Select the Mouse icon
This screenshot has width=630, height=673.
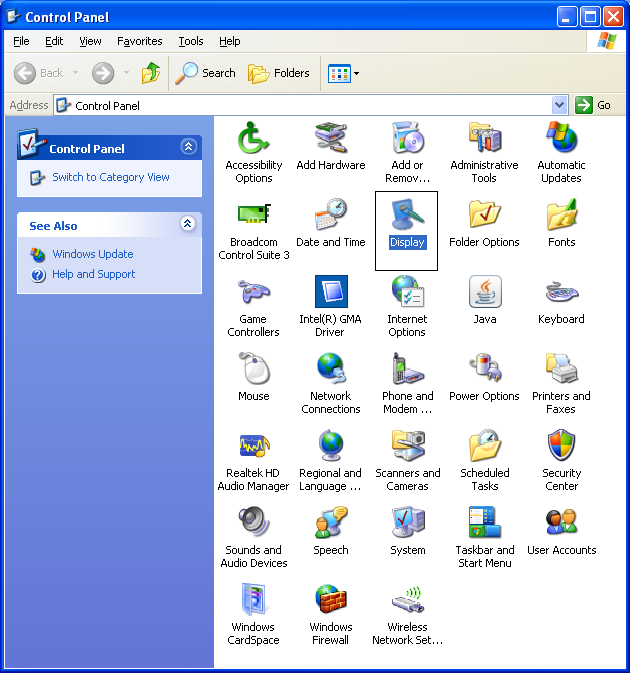tap(253, 368)
